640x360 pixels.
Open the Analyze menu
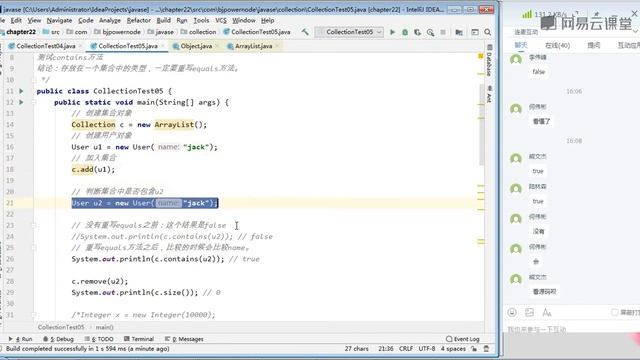(110, 20)
